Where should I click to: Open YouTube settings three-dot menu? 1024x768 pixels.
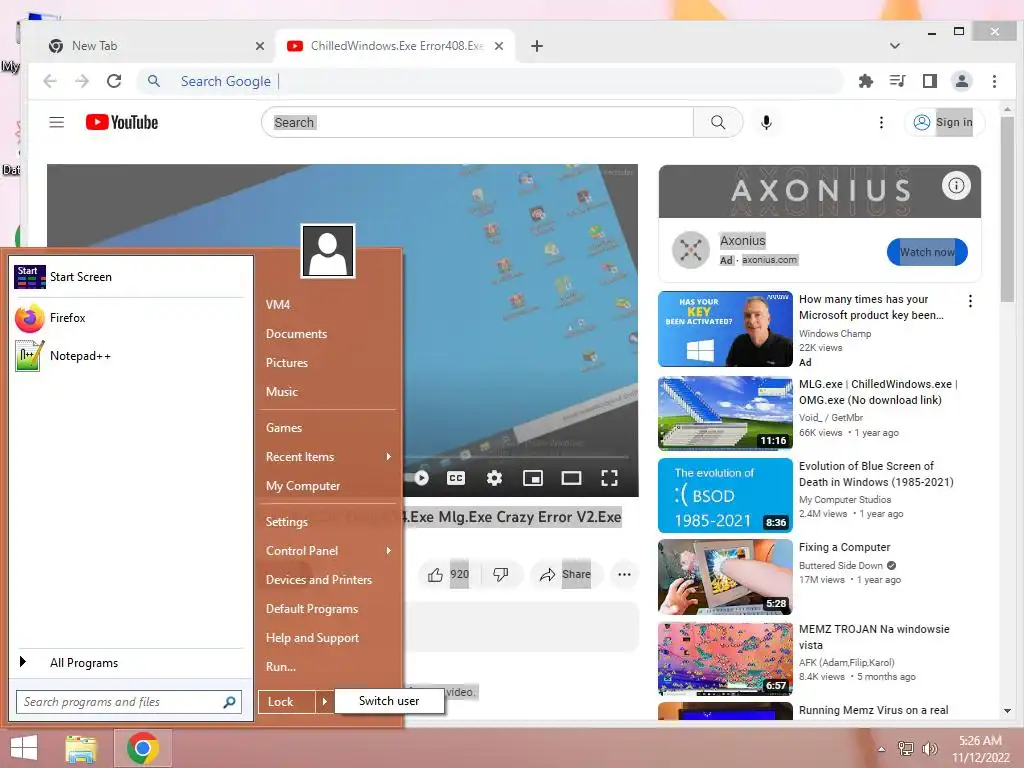[x=881, y=122]
